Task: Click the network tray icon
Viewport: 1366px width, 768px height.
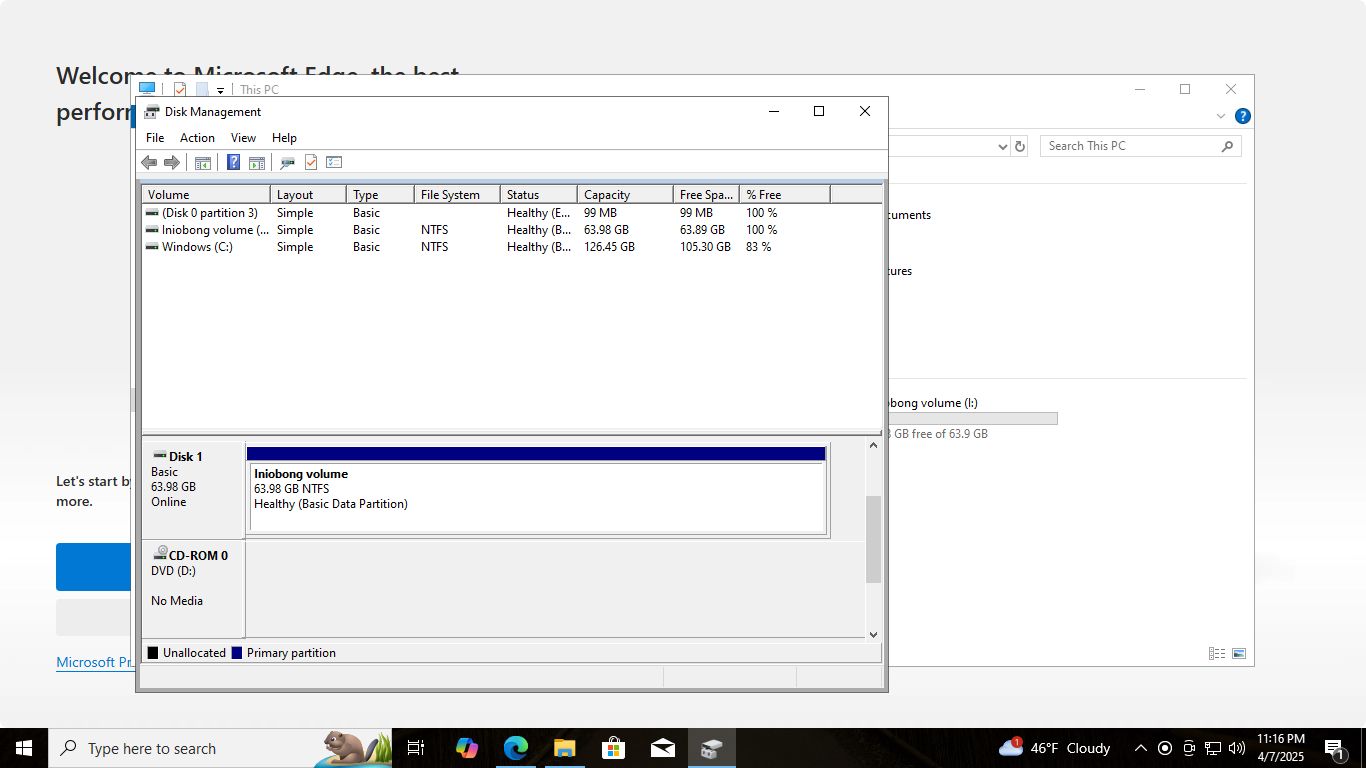Action: pos(1213,748)
